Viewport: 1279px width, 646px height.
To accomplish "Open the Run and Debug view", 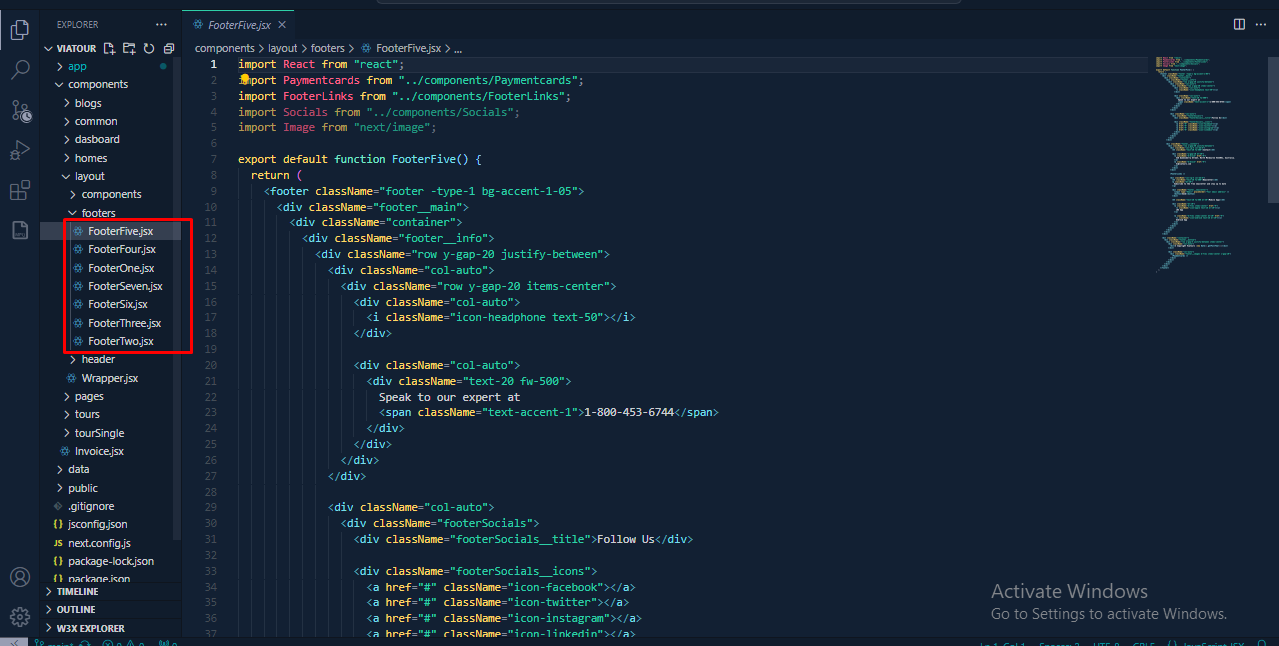I will (x=20, y=150).
